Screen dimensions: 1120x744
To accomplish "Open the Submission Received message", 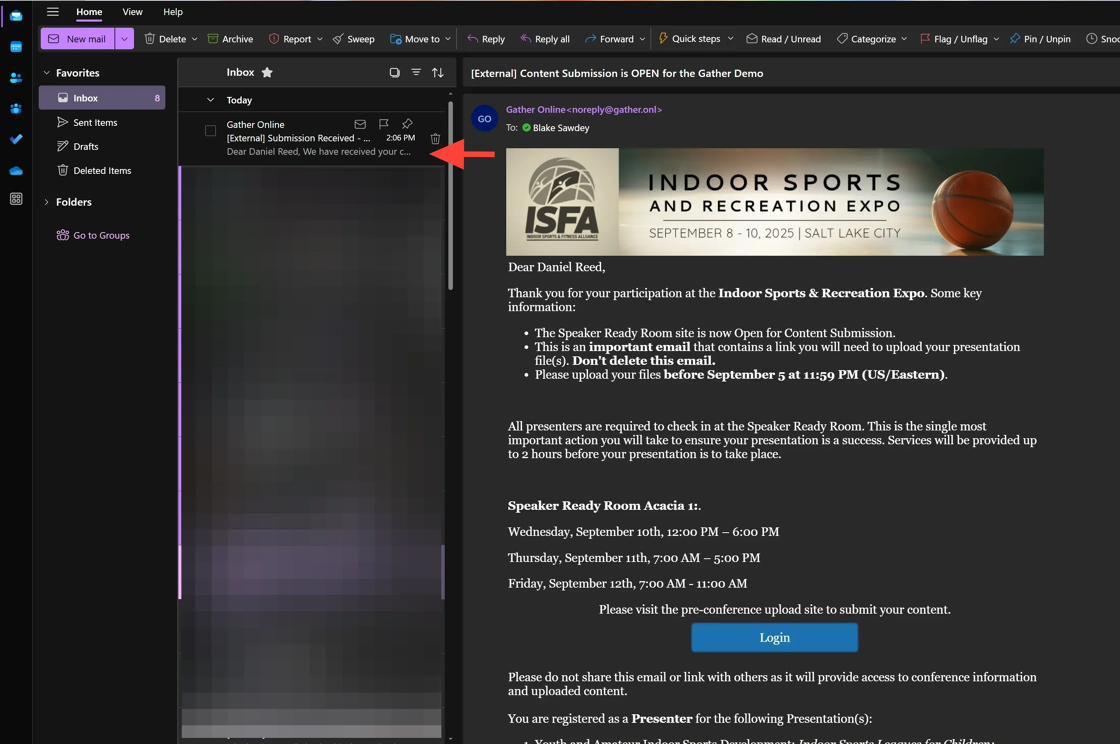I will click(312, 138).
